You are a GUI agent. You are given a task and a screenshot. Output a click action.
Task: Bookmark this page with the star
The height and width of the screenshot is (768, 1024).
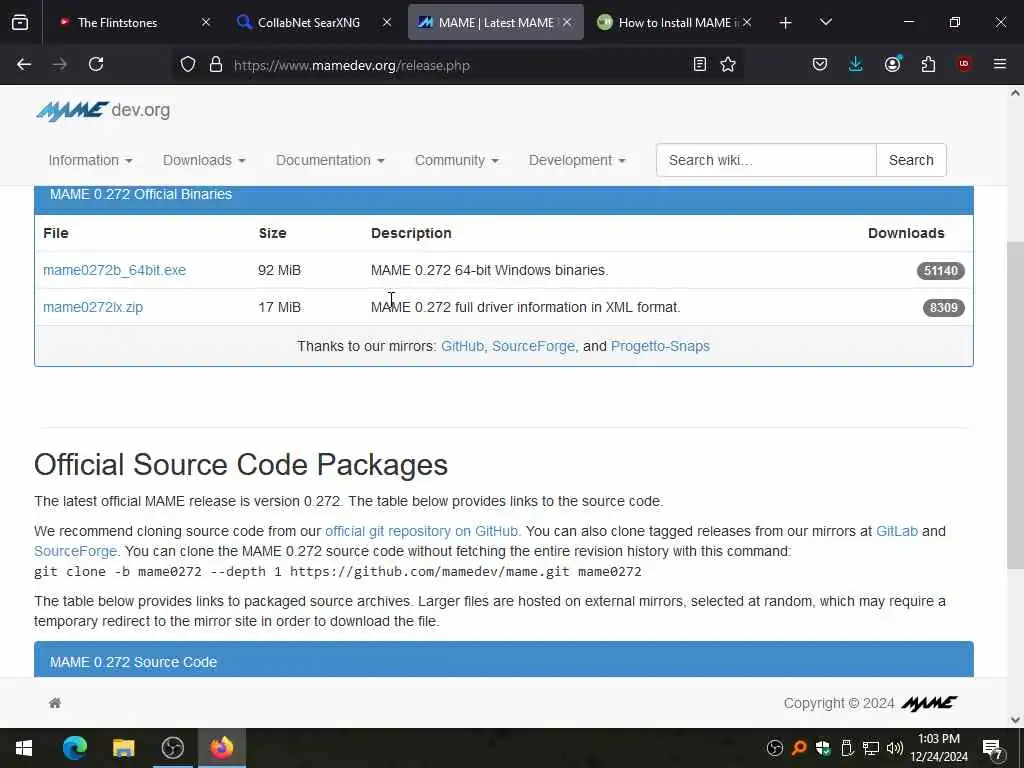click(728, 64)
